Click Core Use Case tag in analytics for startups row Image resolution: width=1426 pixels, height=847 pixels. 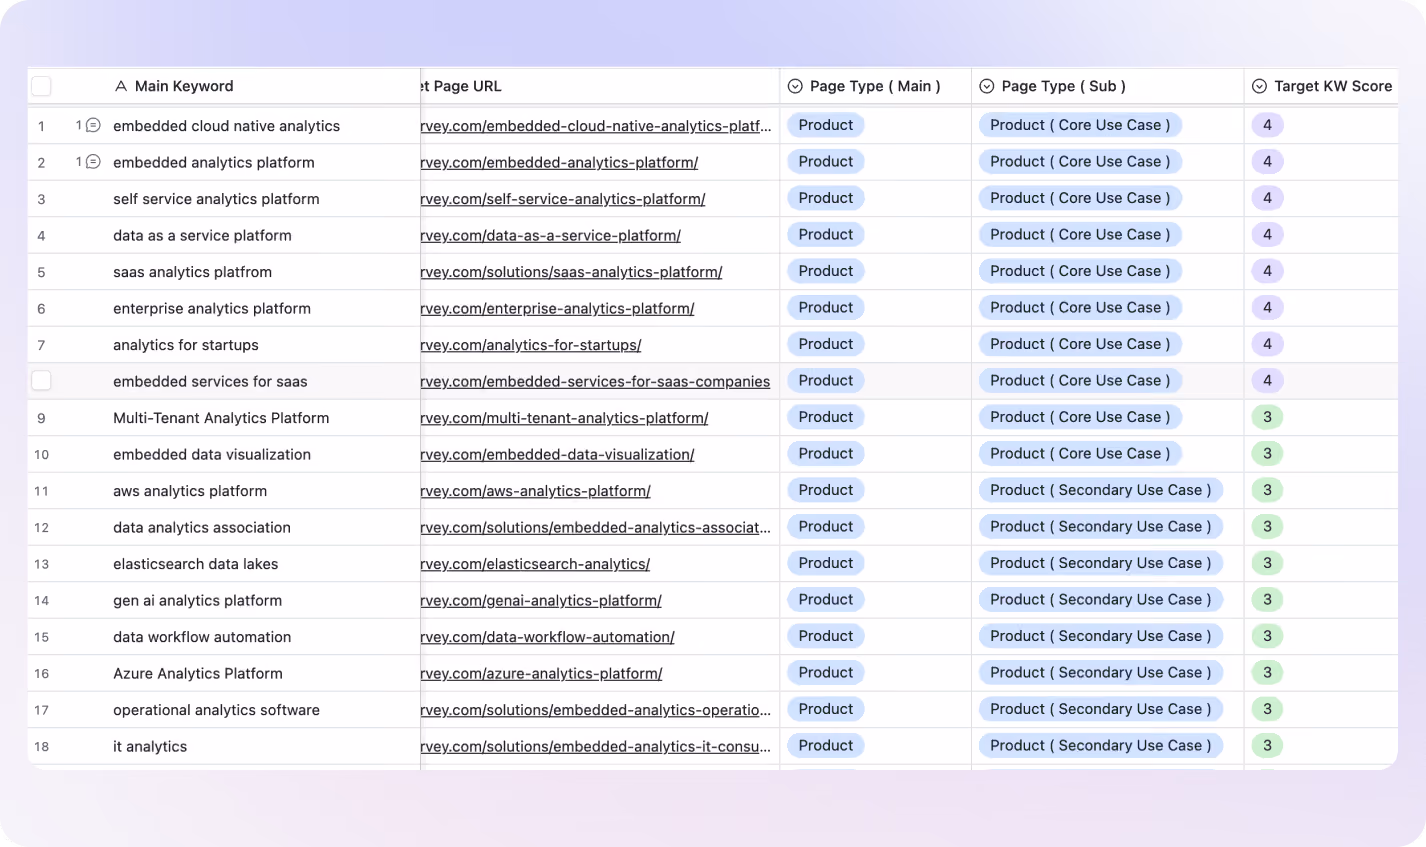point(1080,344)
